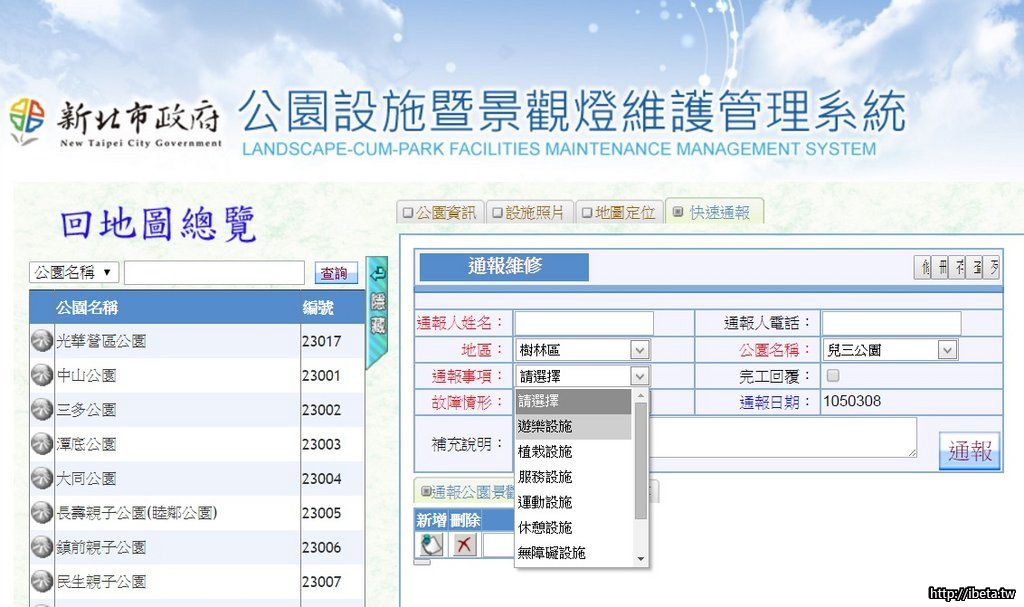1024x607 pixels.
Task: Switch to the 公園資訊 tab
Action: pyautogui.click(x=440, y=212)
